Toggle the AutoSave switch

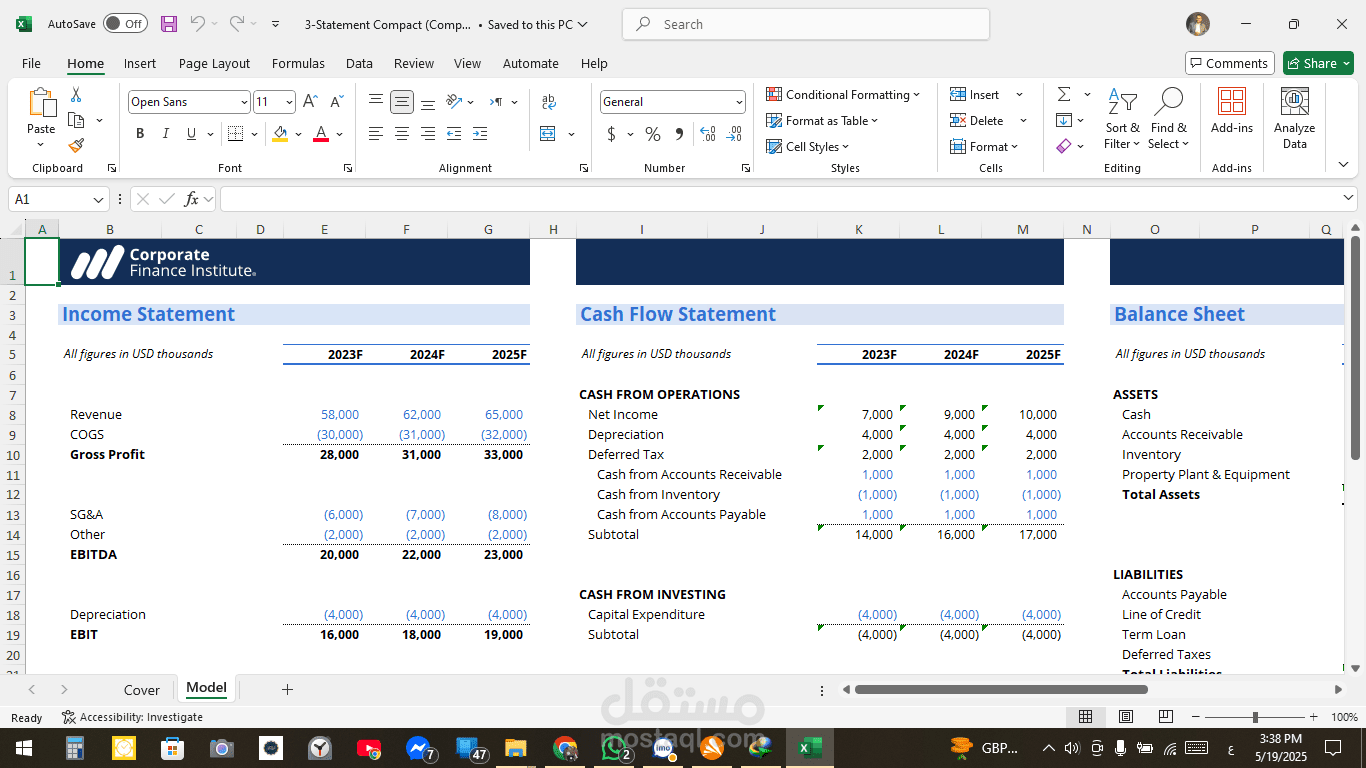click(125, 24)
